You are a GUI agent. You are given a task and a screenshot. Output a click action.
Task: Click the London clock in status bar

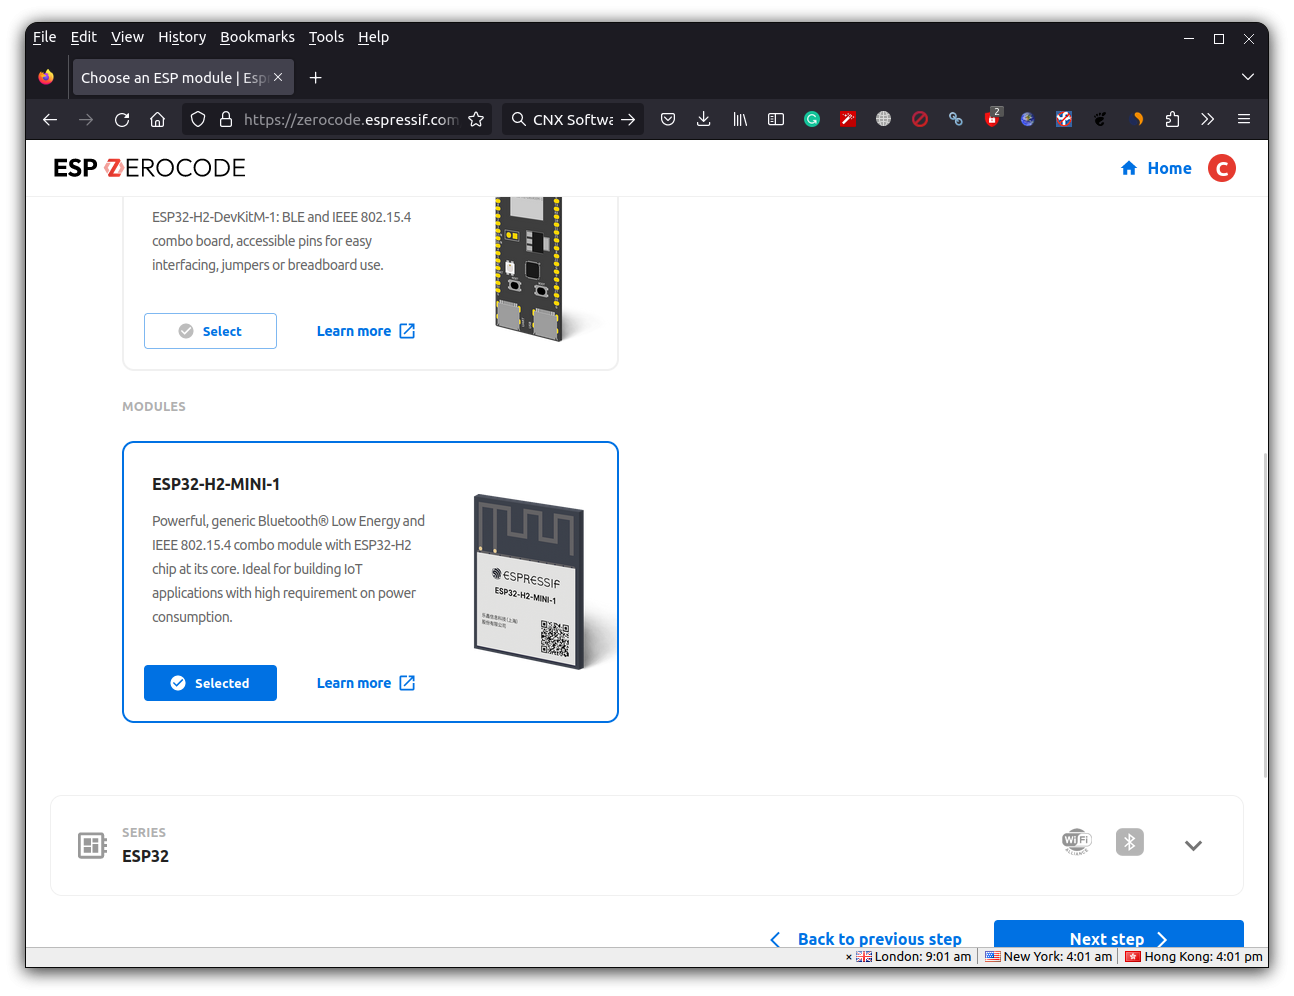point(913,956)
